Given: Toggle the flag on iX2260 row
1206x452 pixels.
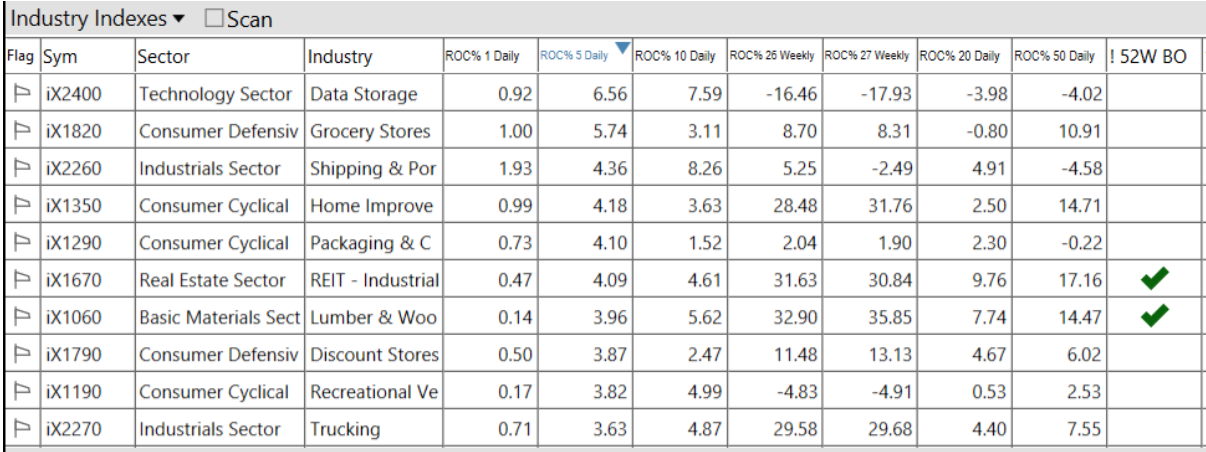Looking at the screenshot, I should click(21, 169).
